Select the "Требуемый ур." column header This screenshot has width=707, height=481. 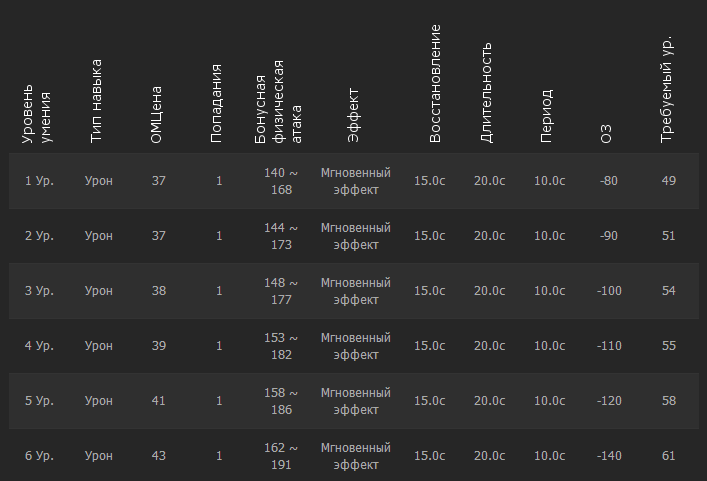pyautogui.click(x=668, y=90)
